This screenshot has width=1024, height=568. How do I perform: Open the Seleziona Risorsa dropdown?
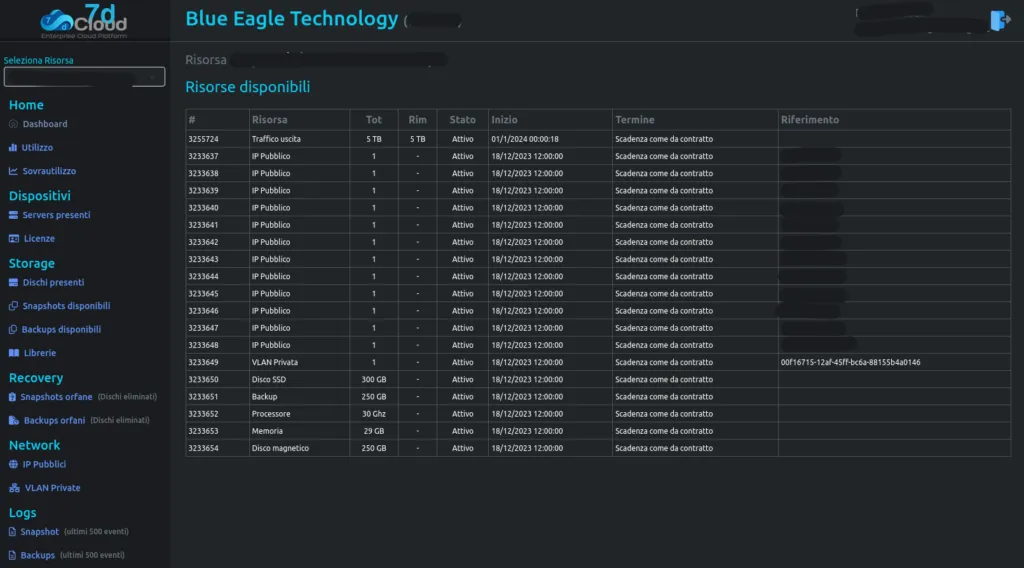click(x=84, y=77)
